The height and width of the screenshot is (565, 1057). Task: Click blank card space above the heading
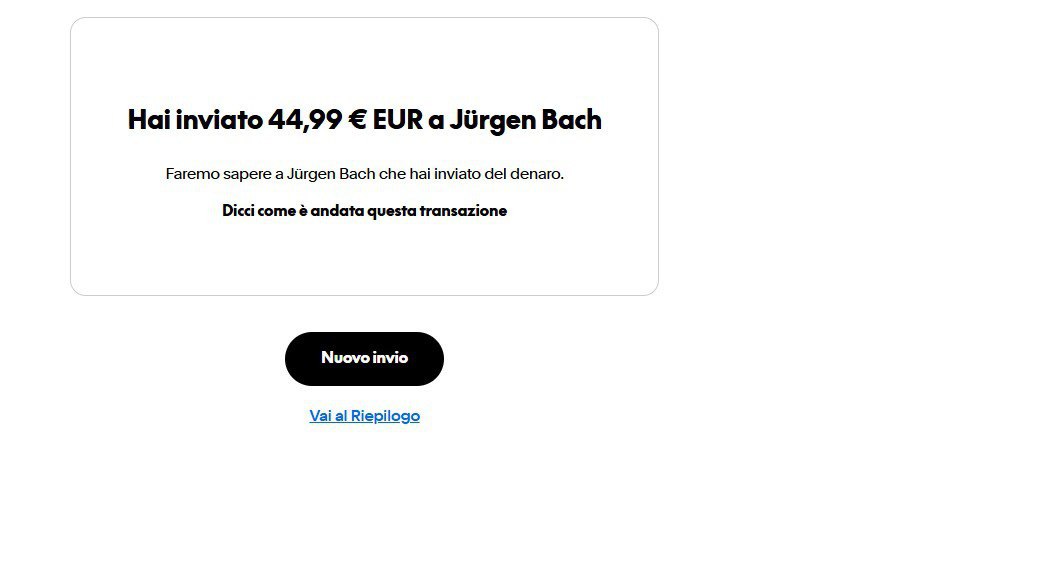click(364, 61)
